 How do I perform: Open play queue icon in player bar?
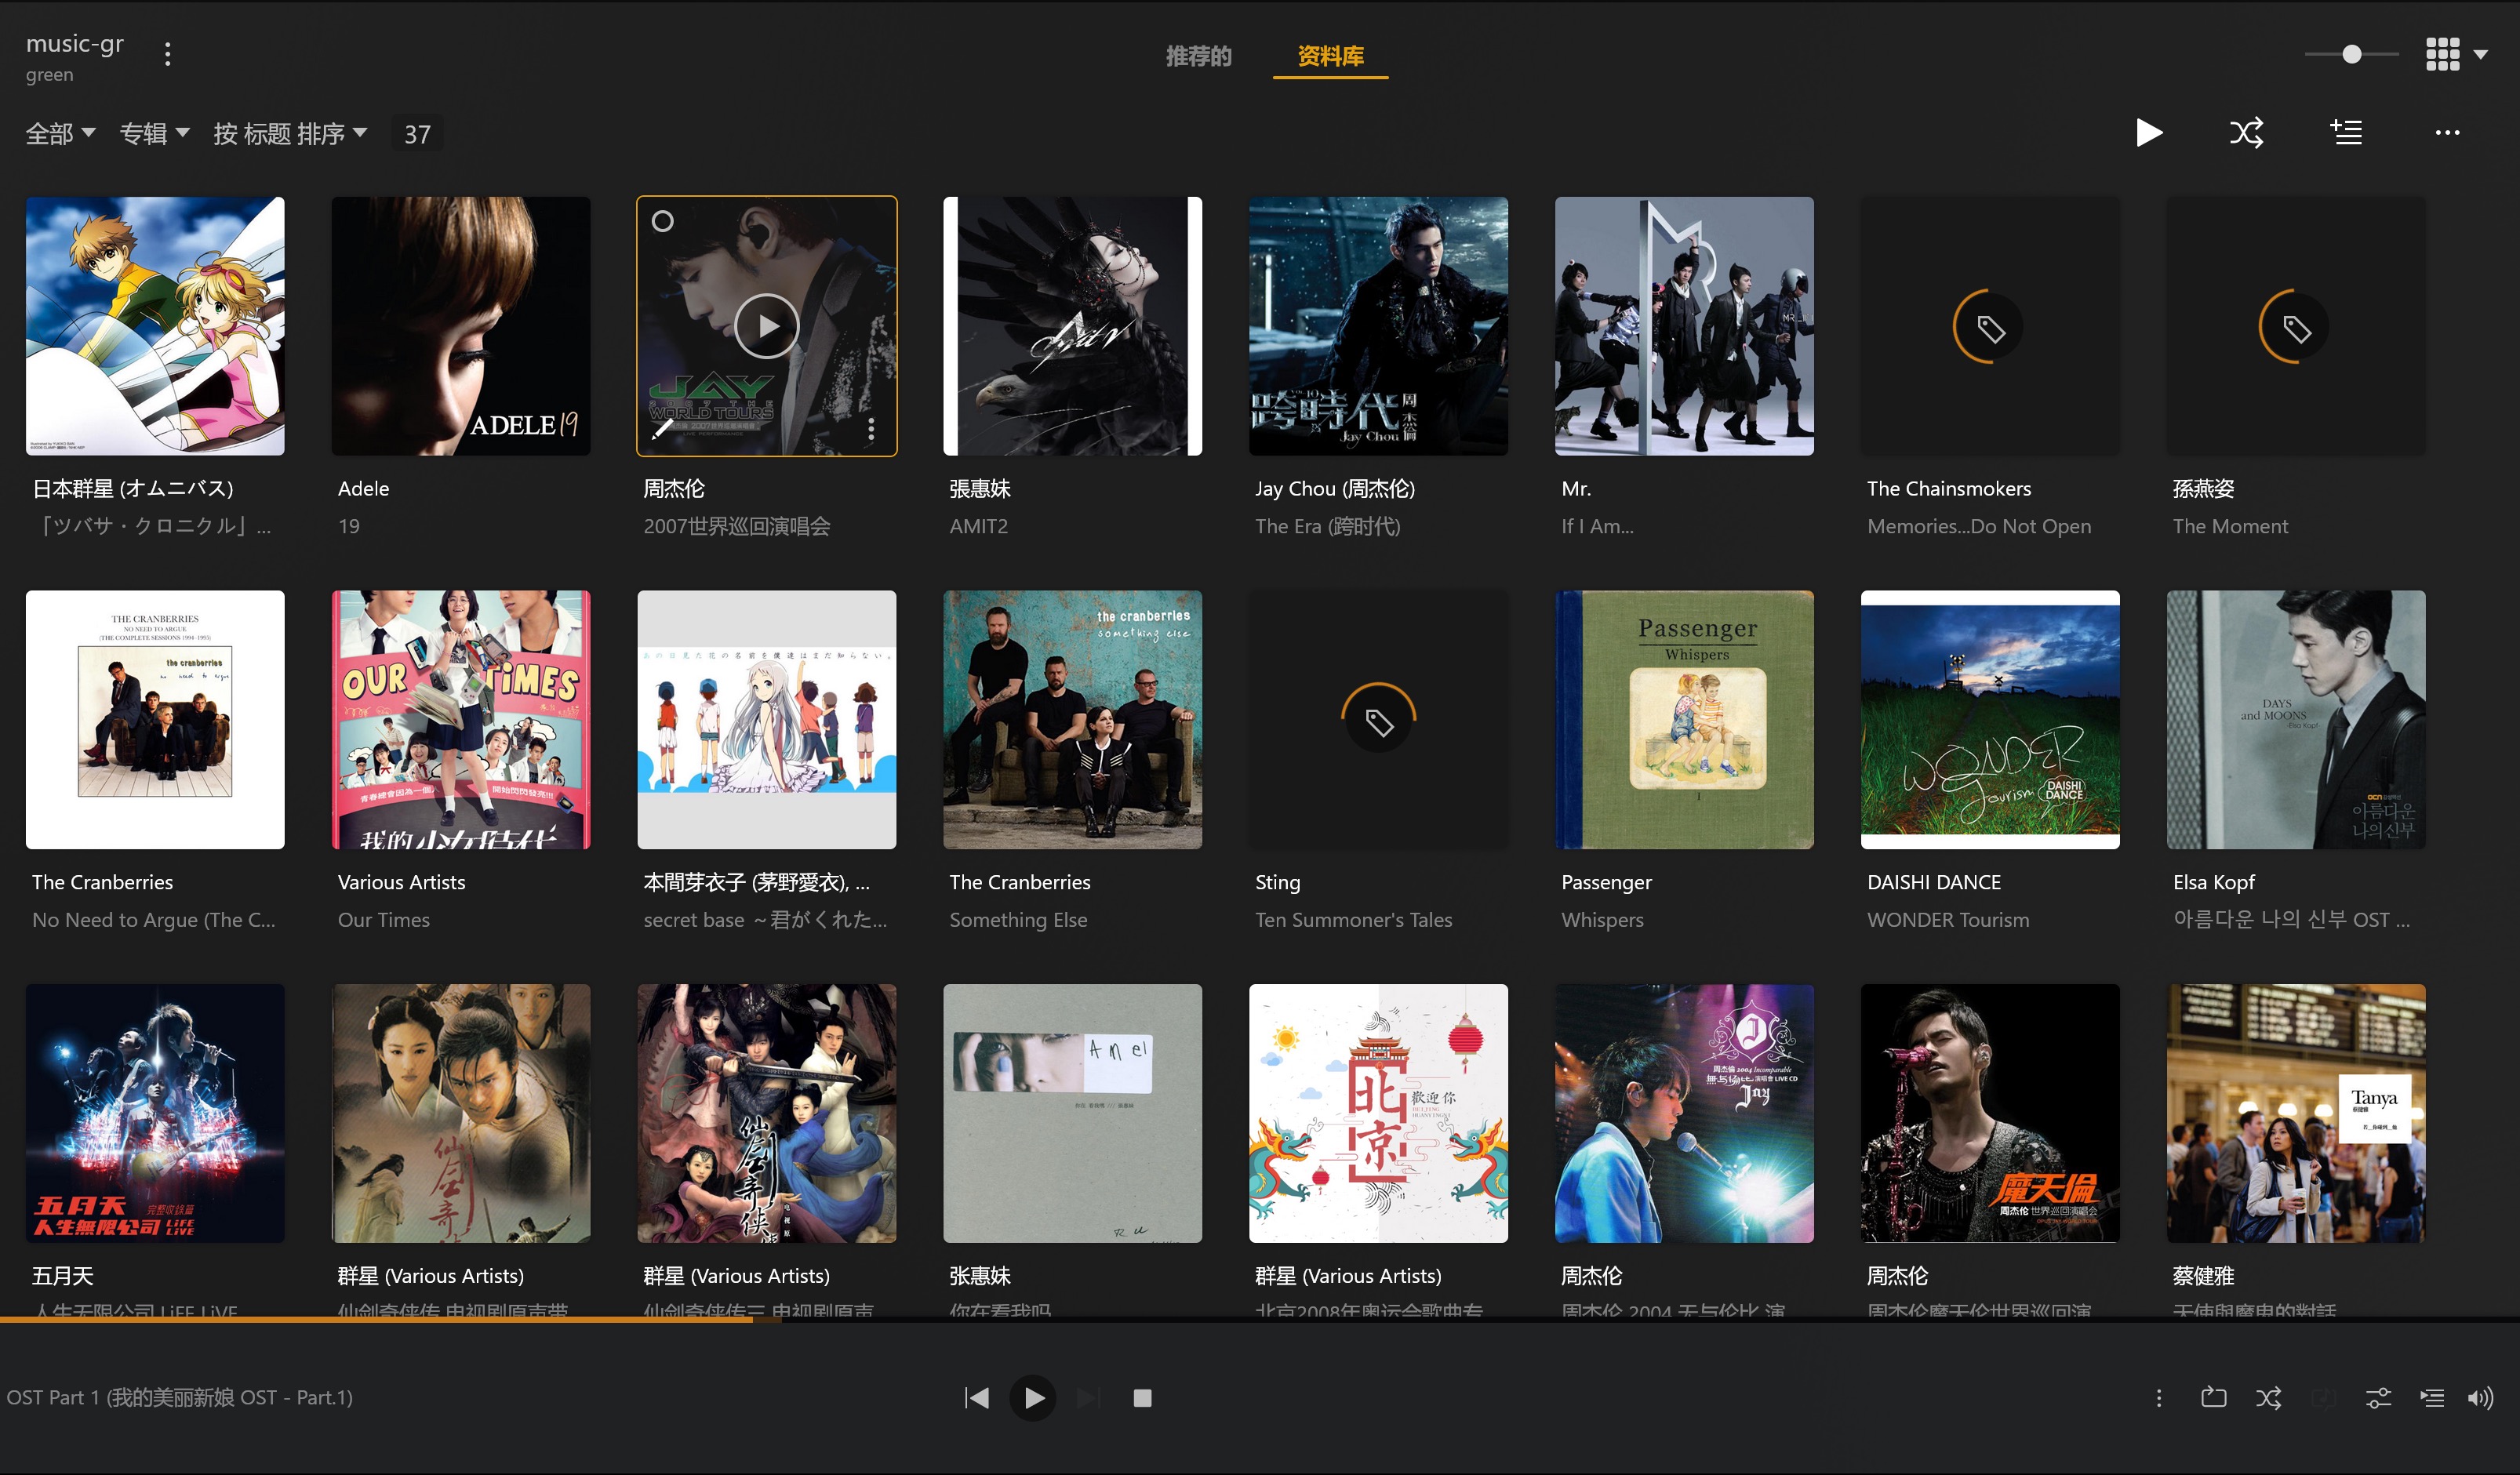coord(2432,1398)
